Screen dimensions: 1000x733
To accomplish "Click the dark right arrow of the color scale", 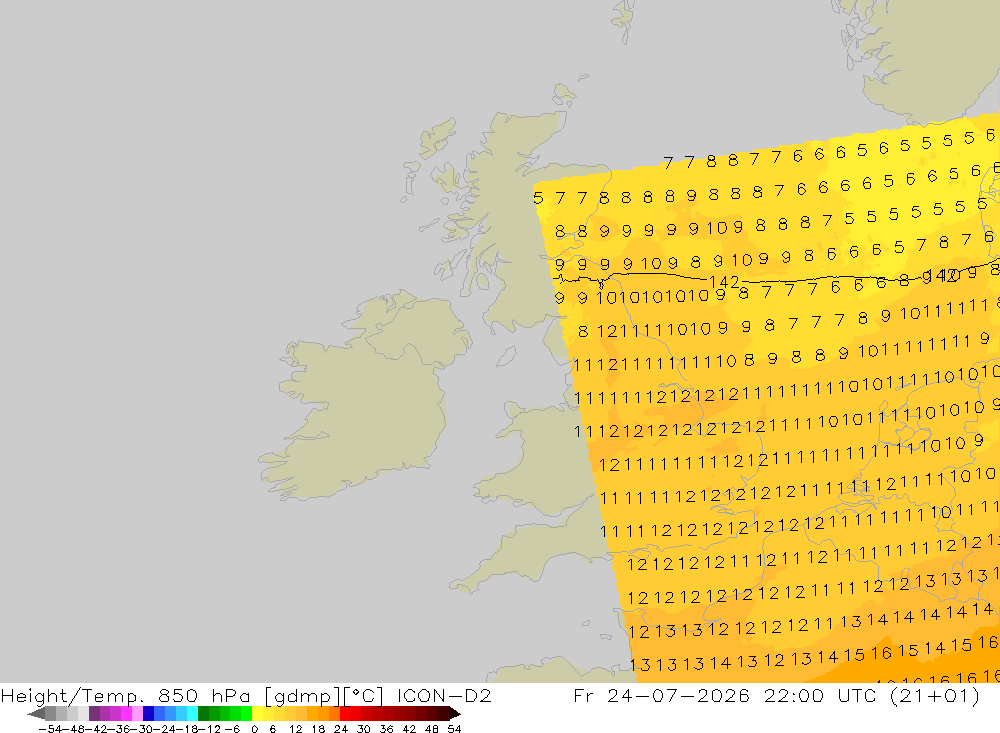I will 455,714.
